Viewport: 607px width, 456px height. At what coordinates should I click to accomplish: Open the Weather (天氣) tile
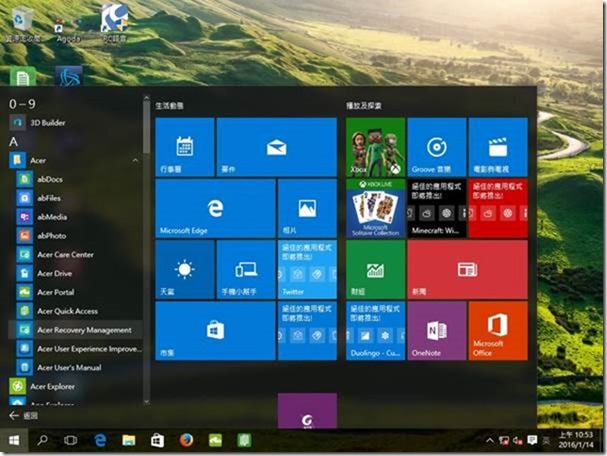(x=184, y=269)
